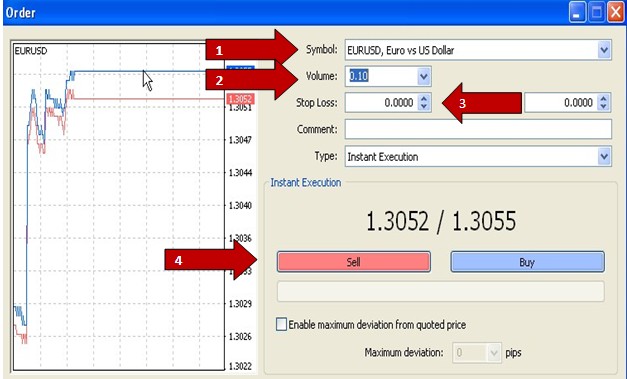Viewport: 627px width, 379px height.
Task: Increase Stop Loss with up stepper arrow
Action: [x=424, y=98]
